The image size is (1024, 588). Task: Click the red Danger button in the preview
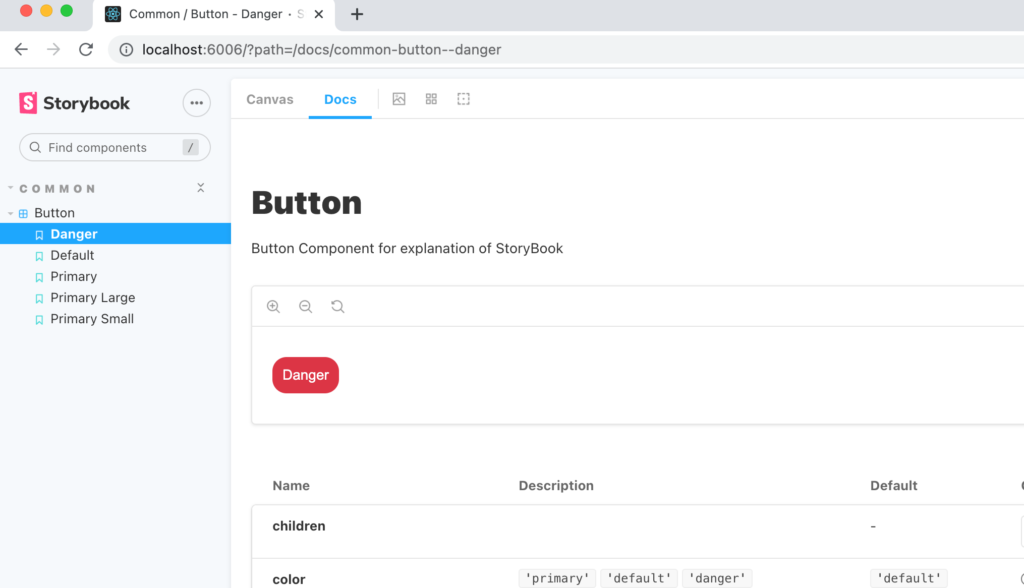[305, 375]
